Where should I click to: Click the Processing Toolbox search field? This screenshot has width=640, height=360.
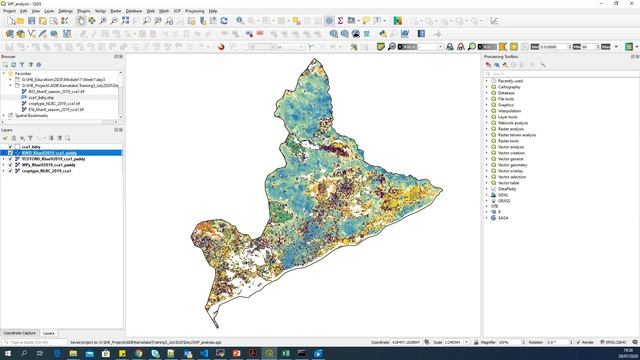(x=562, y=74)
